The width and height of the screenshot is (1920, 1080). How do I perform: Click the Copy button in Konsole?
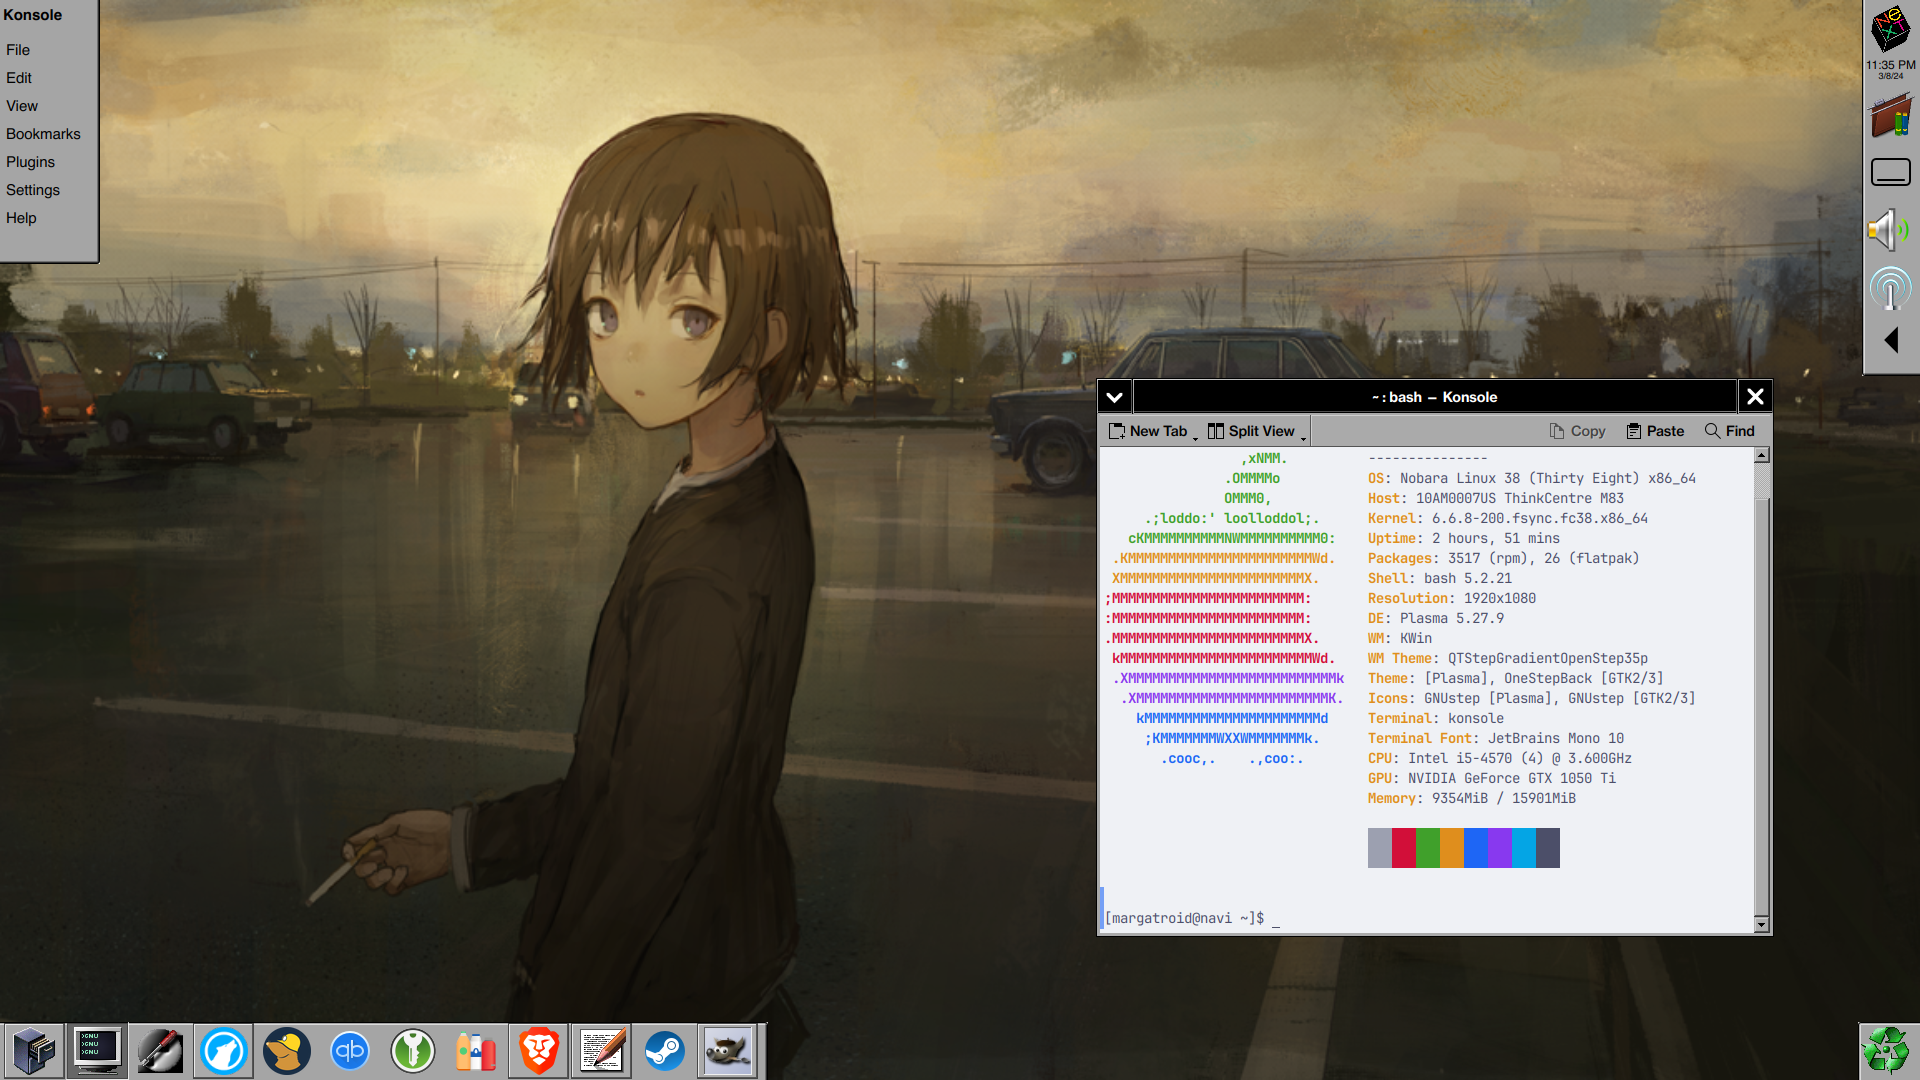pyautogui.click(x=1577, y=431)
